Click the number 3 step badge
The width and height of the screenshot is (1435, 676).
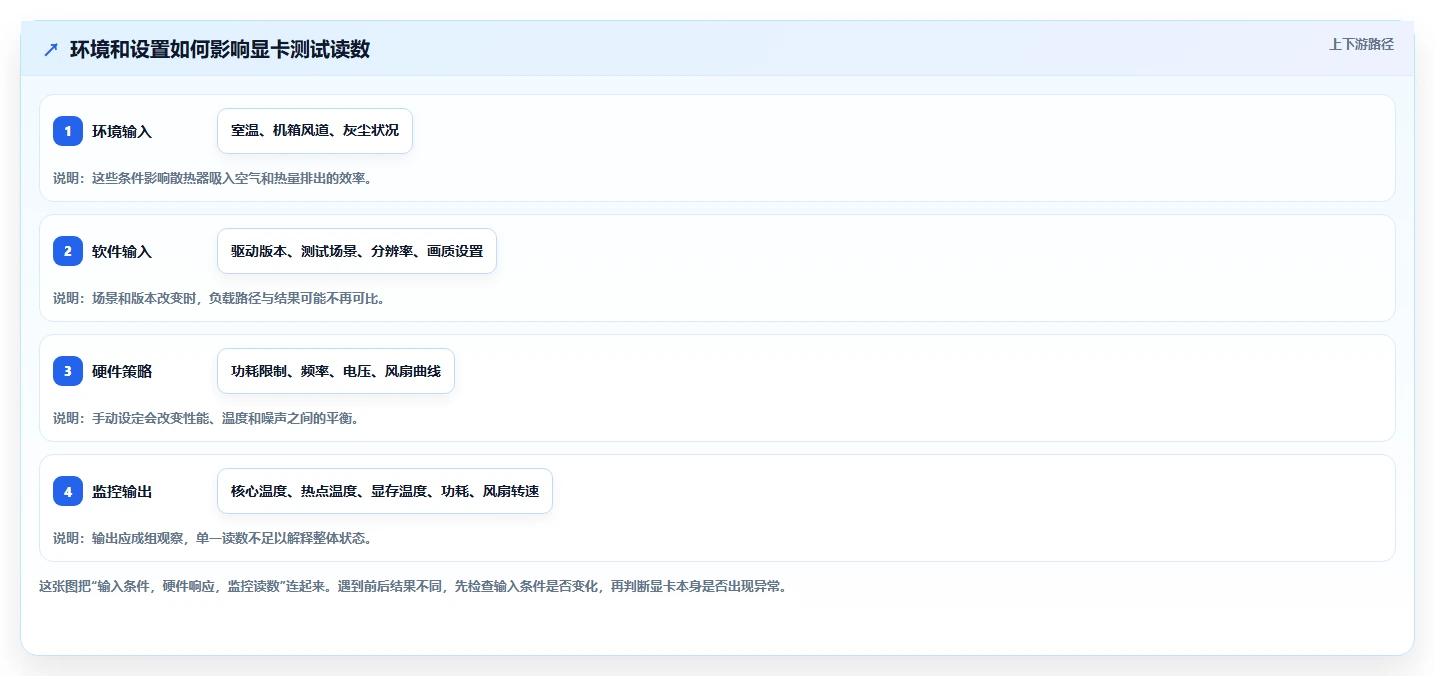pos(68,371)
